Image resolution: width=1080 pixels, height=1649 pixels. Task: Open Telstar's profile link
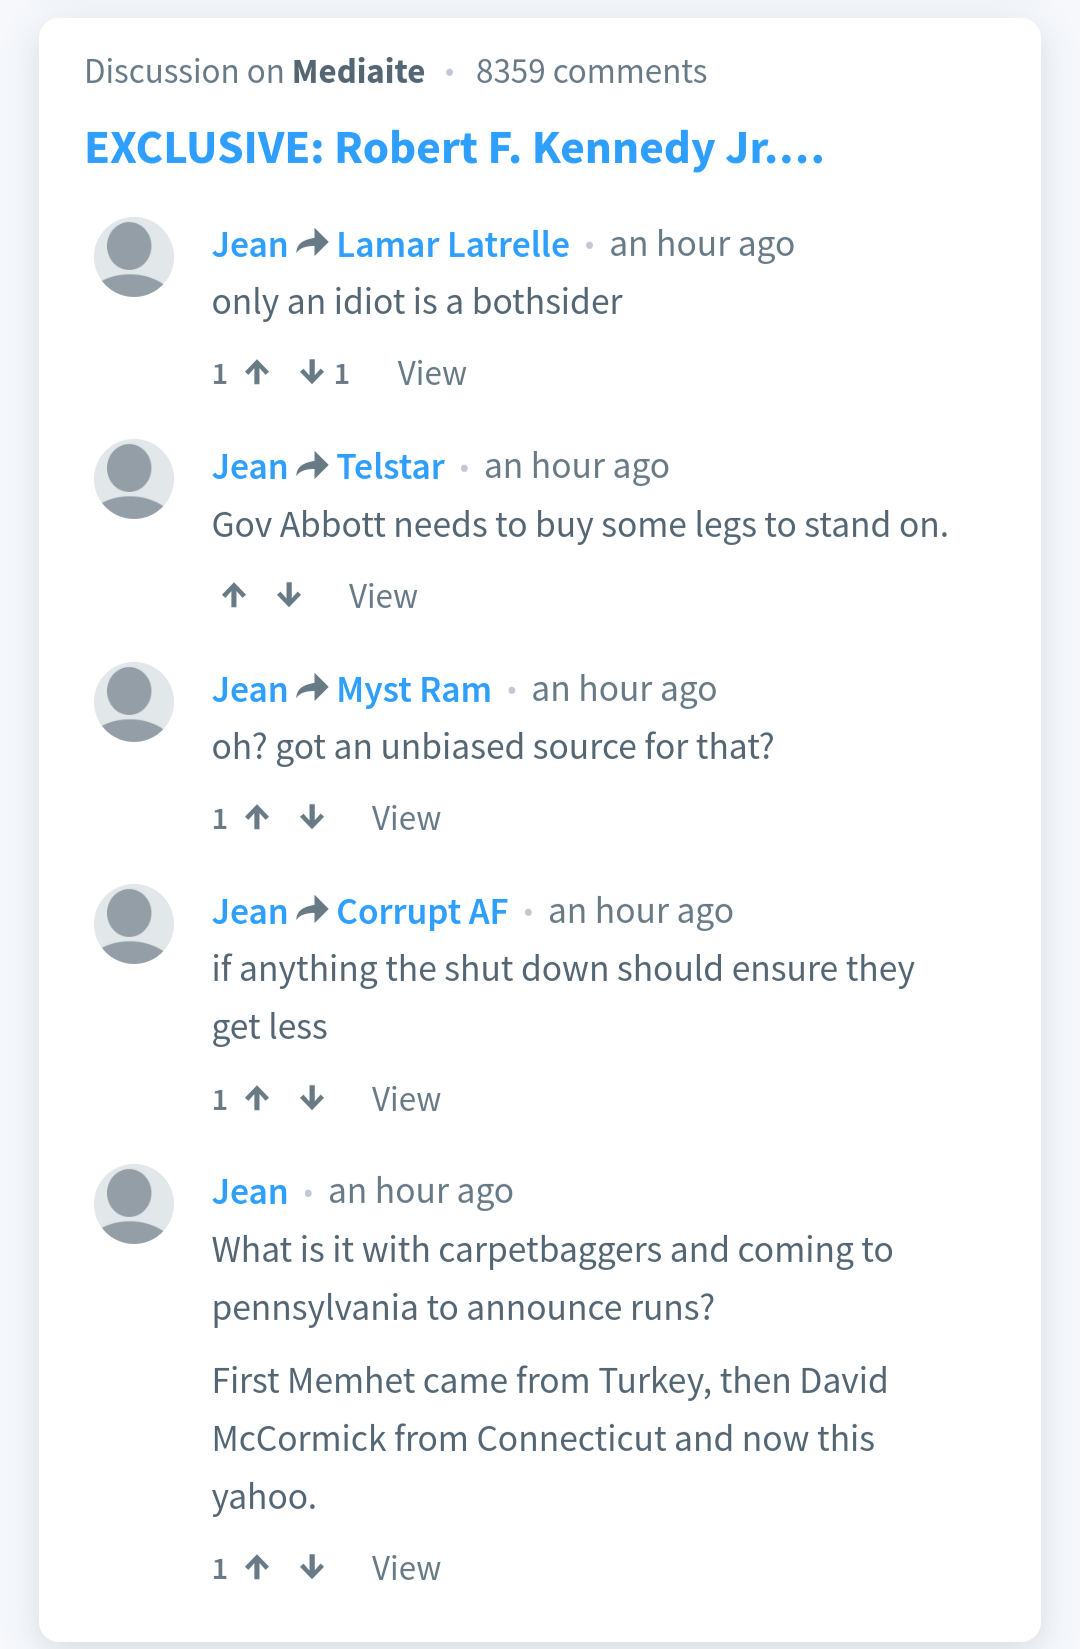coord(391,467)
